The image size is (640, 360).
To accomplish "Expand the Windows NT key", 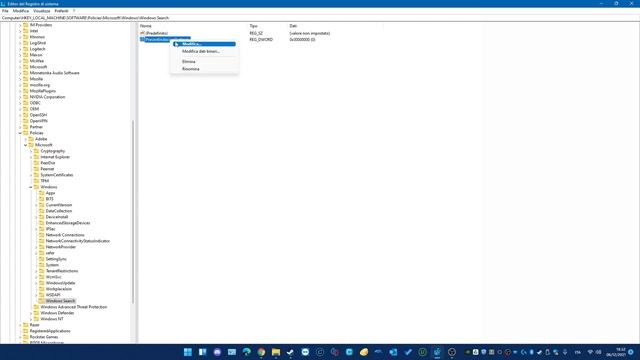I will (31, 319).
